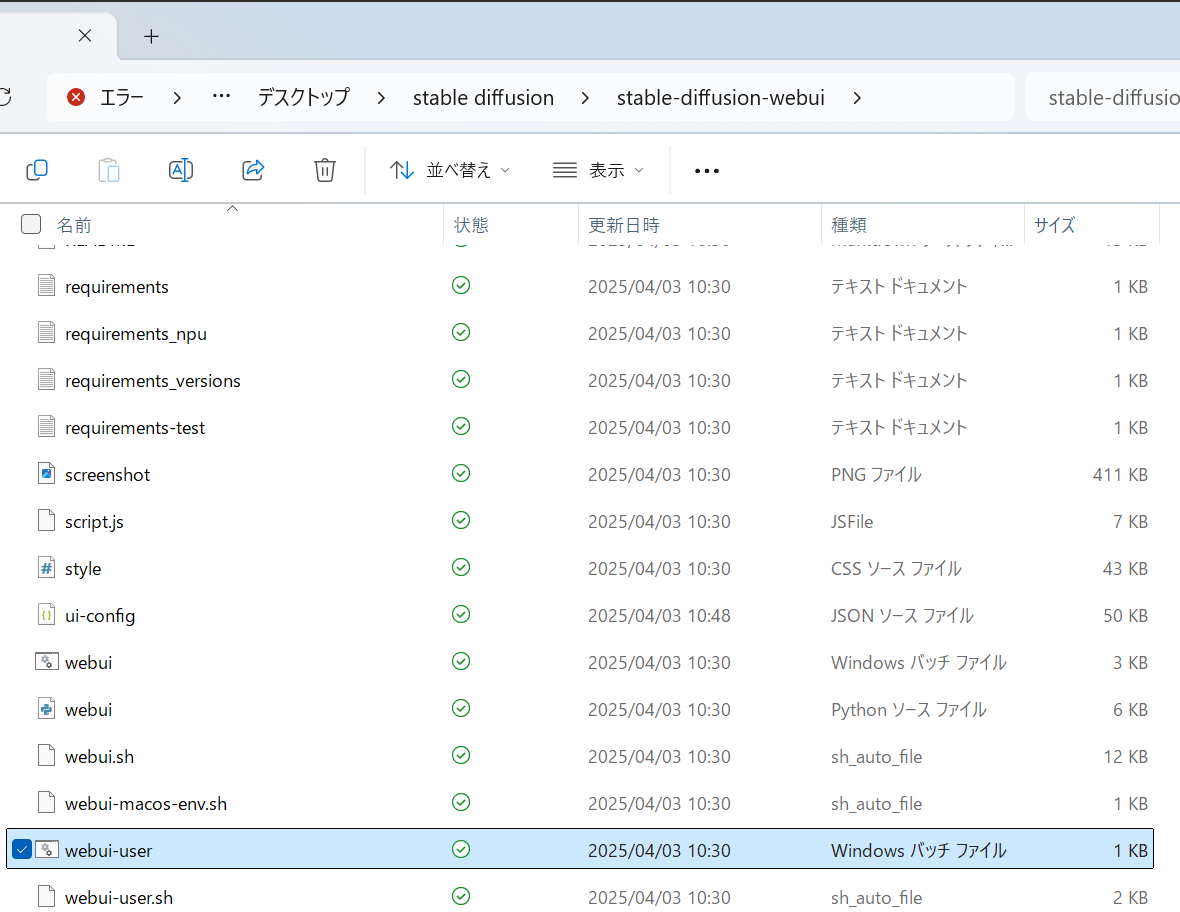Go to デスクトップ breadcrumb
Image resolution: width=1180 pixels, height=912 pixels.
coord(304,97)
